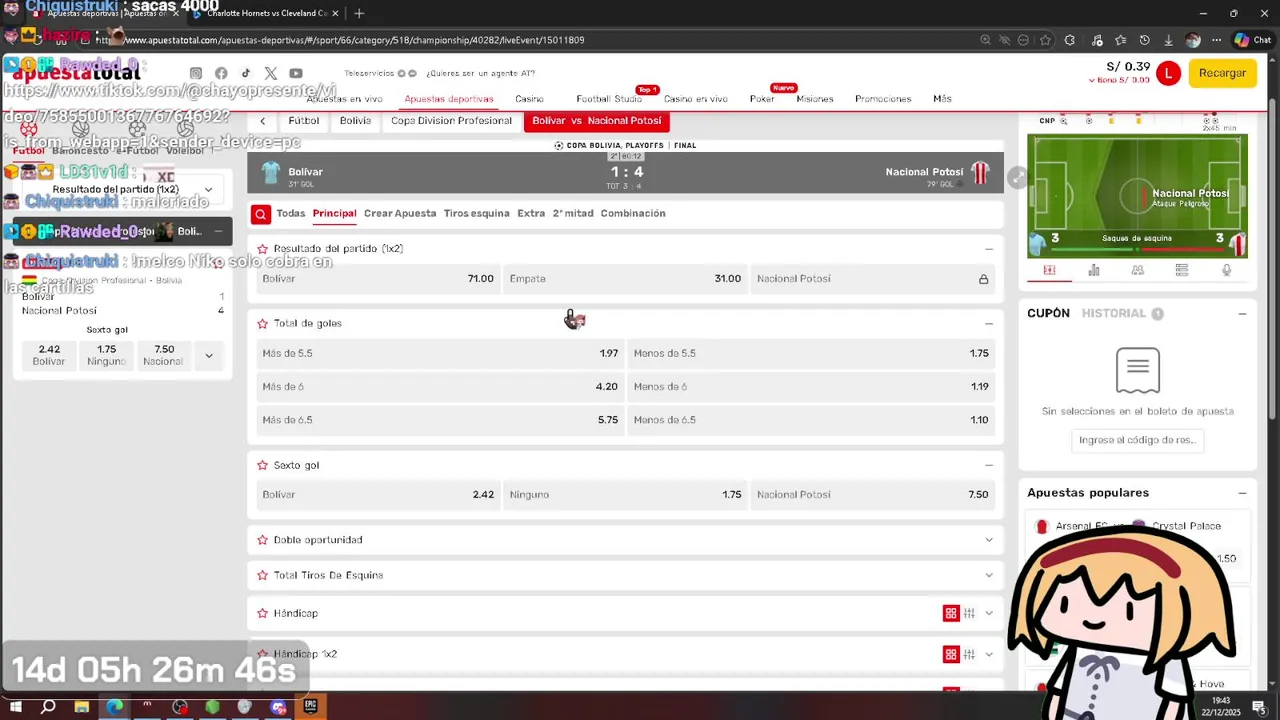Select the commentary microphone icon in tracker
Screen dimensions: 1280x720
click(x=1227, y=270)
